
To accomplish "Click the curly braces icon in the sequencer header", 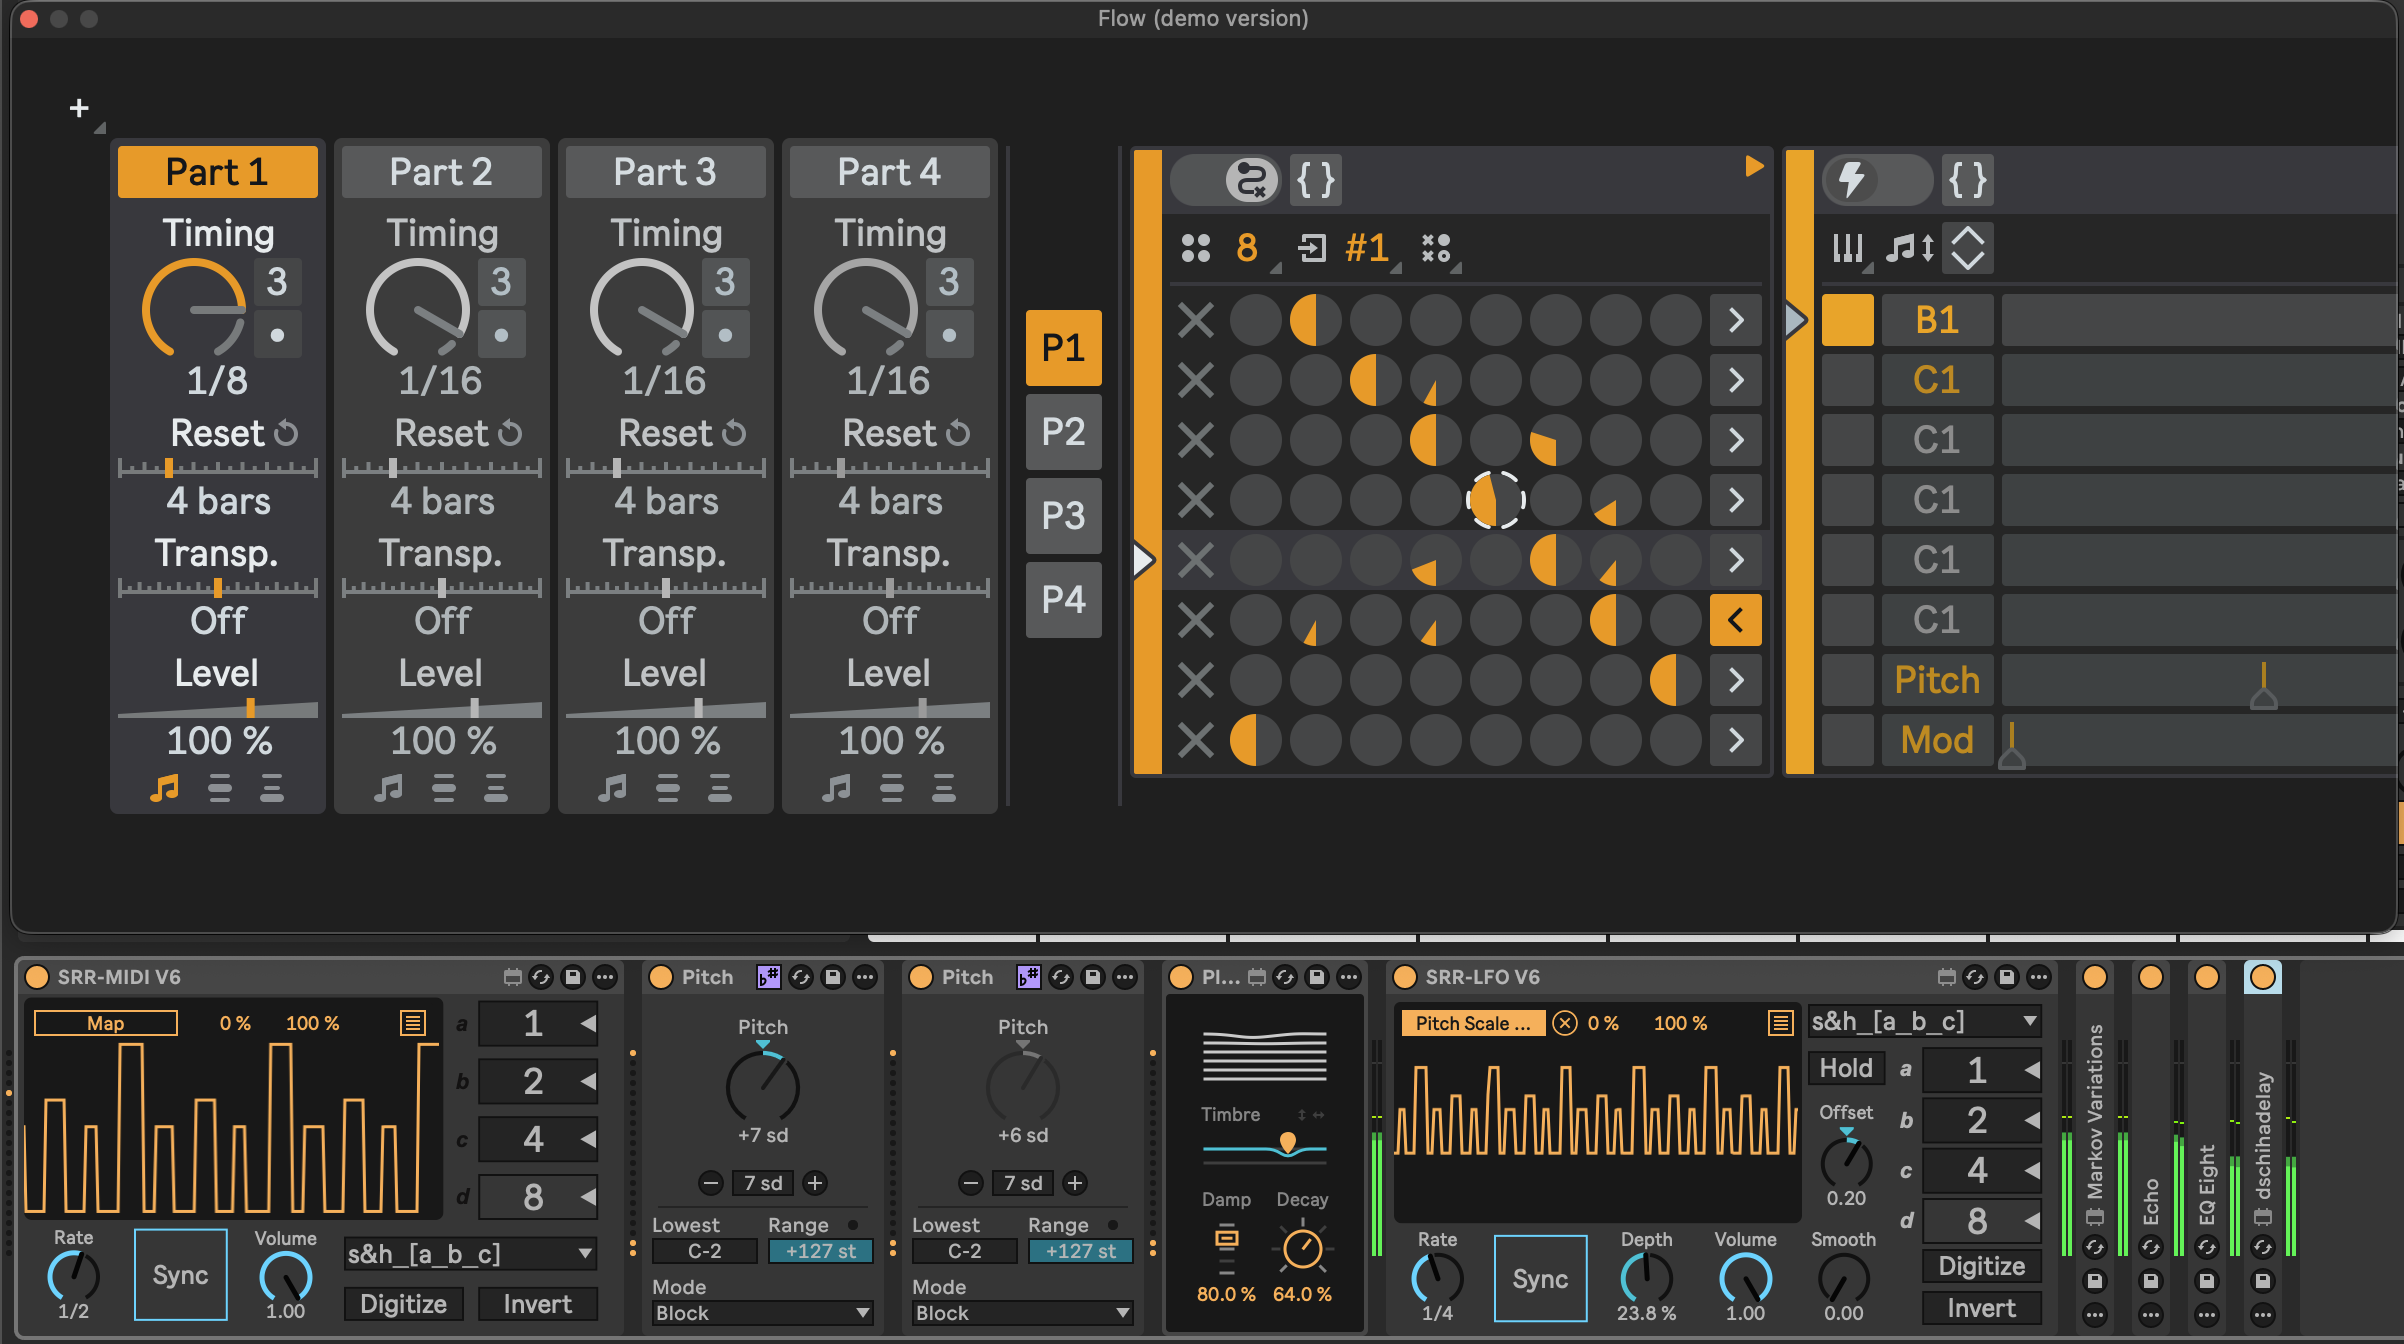I will point(1315,180).
